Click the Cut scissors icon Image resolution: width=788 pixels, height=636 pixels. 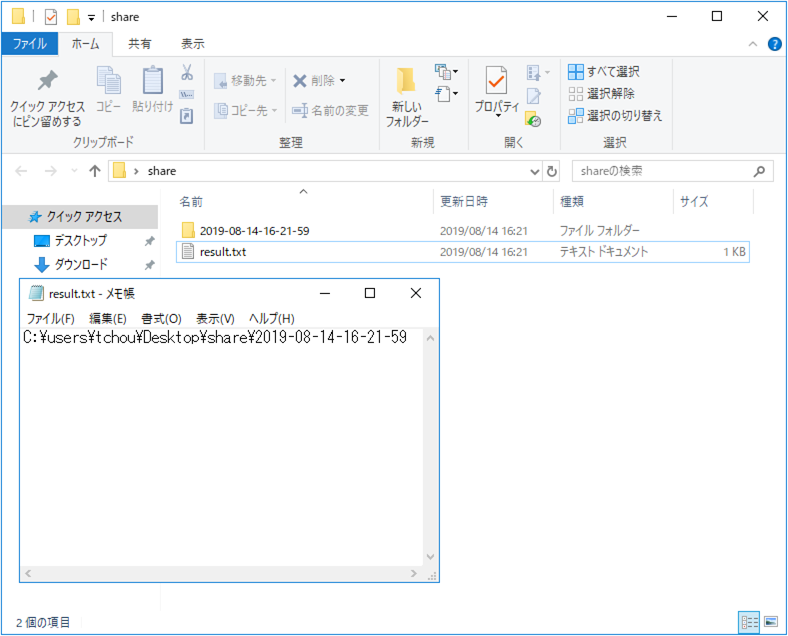click(187, 72)
